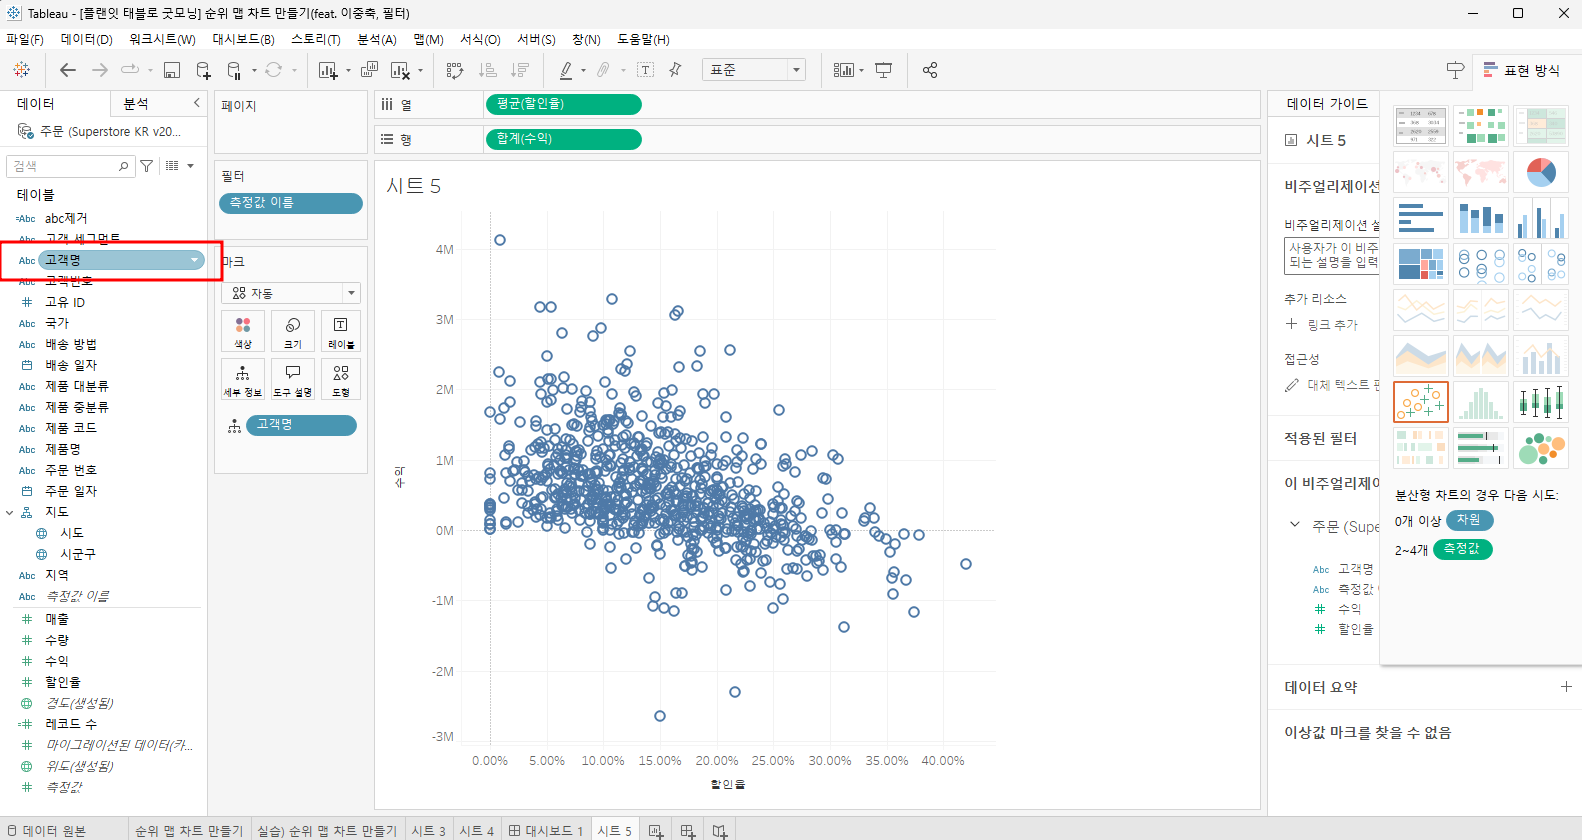This screenshot has height=840, width=1582.
Task: Click the 레이블 marks card button
Action: click(x=341, y=332)
